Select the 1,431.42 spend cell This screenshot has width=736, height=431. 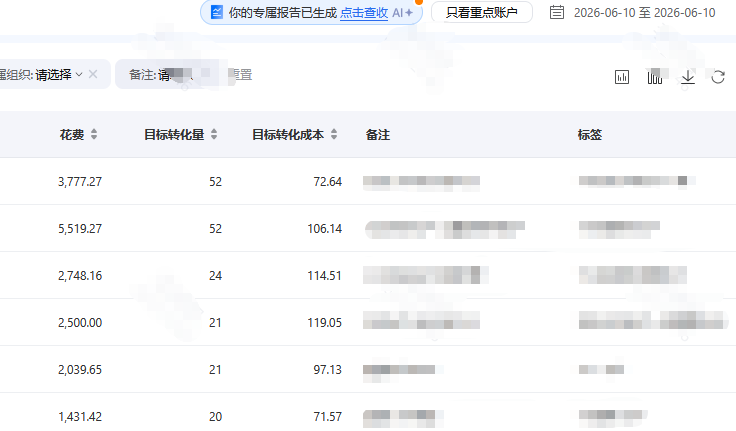click(x=80, y=416)
